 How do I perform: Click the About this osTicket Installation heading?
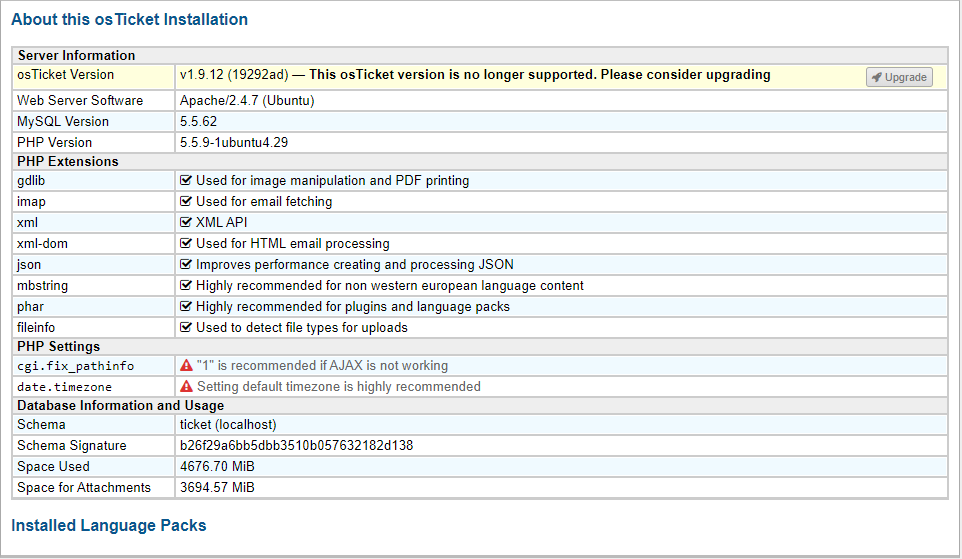(129, 19)
